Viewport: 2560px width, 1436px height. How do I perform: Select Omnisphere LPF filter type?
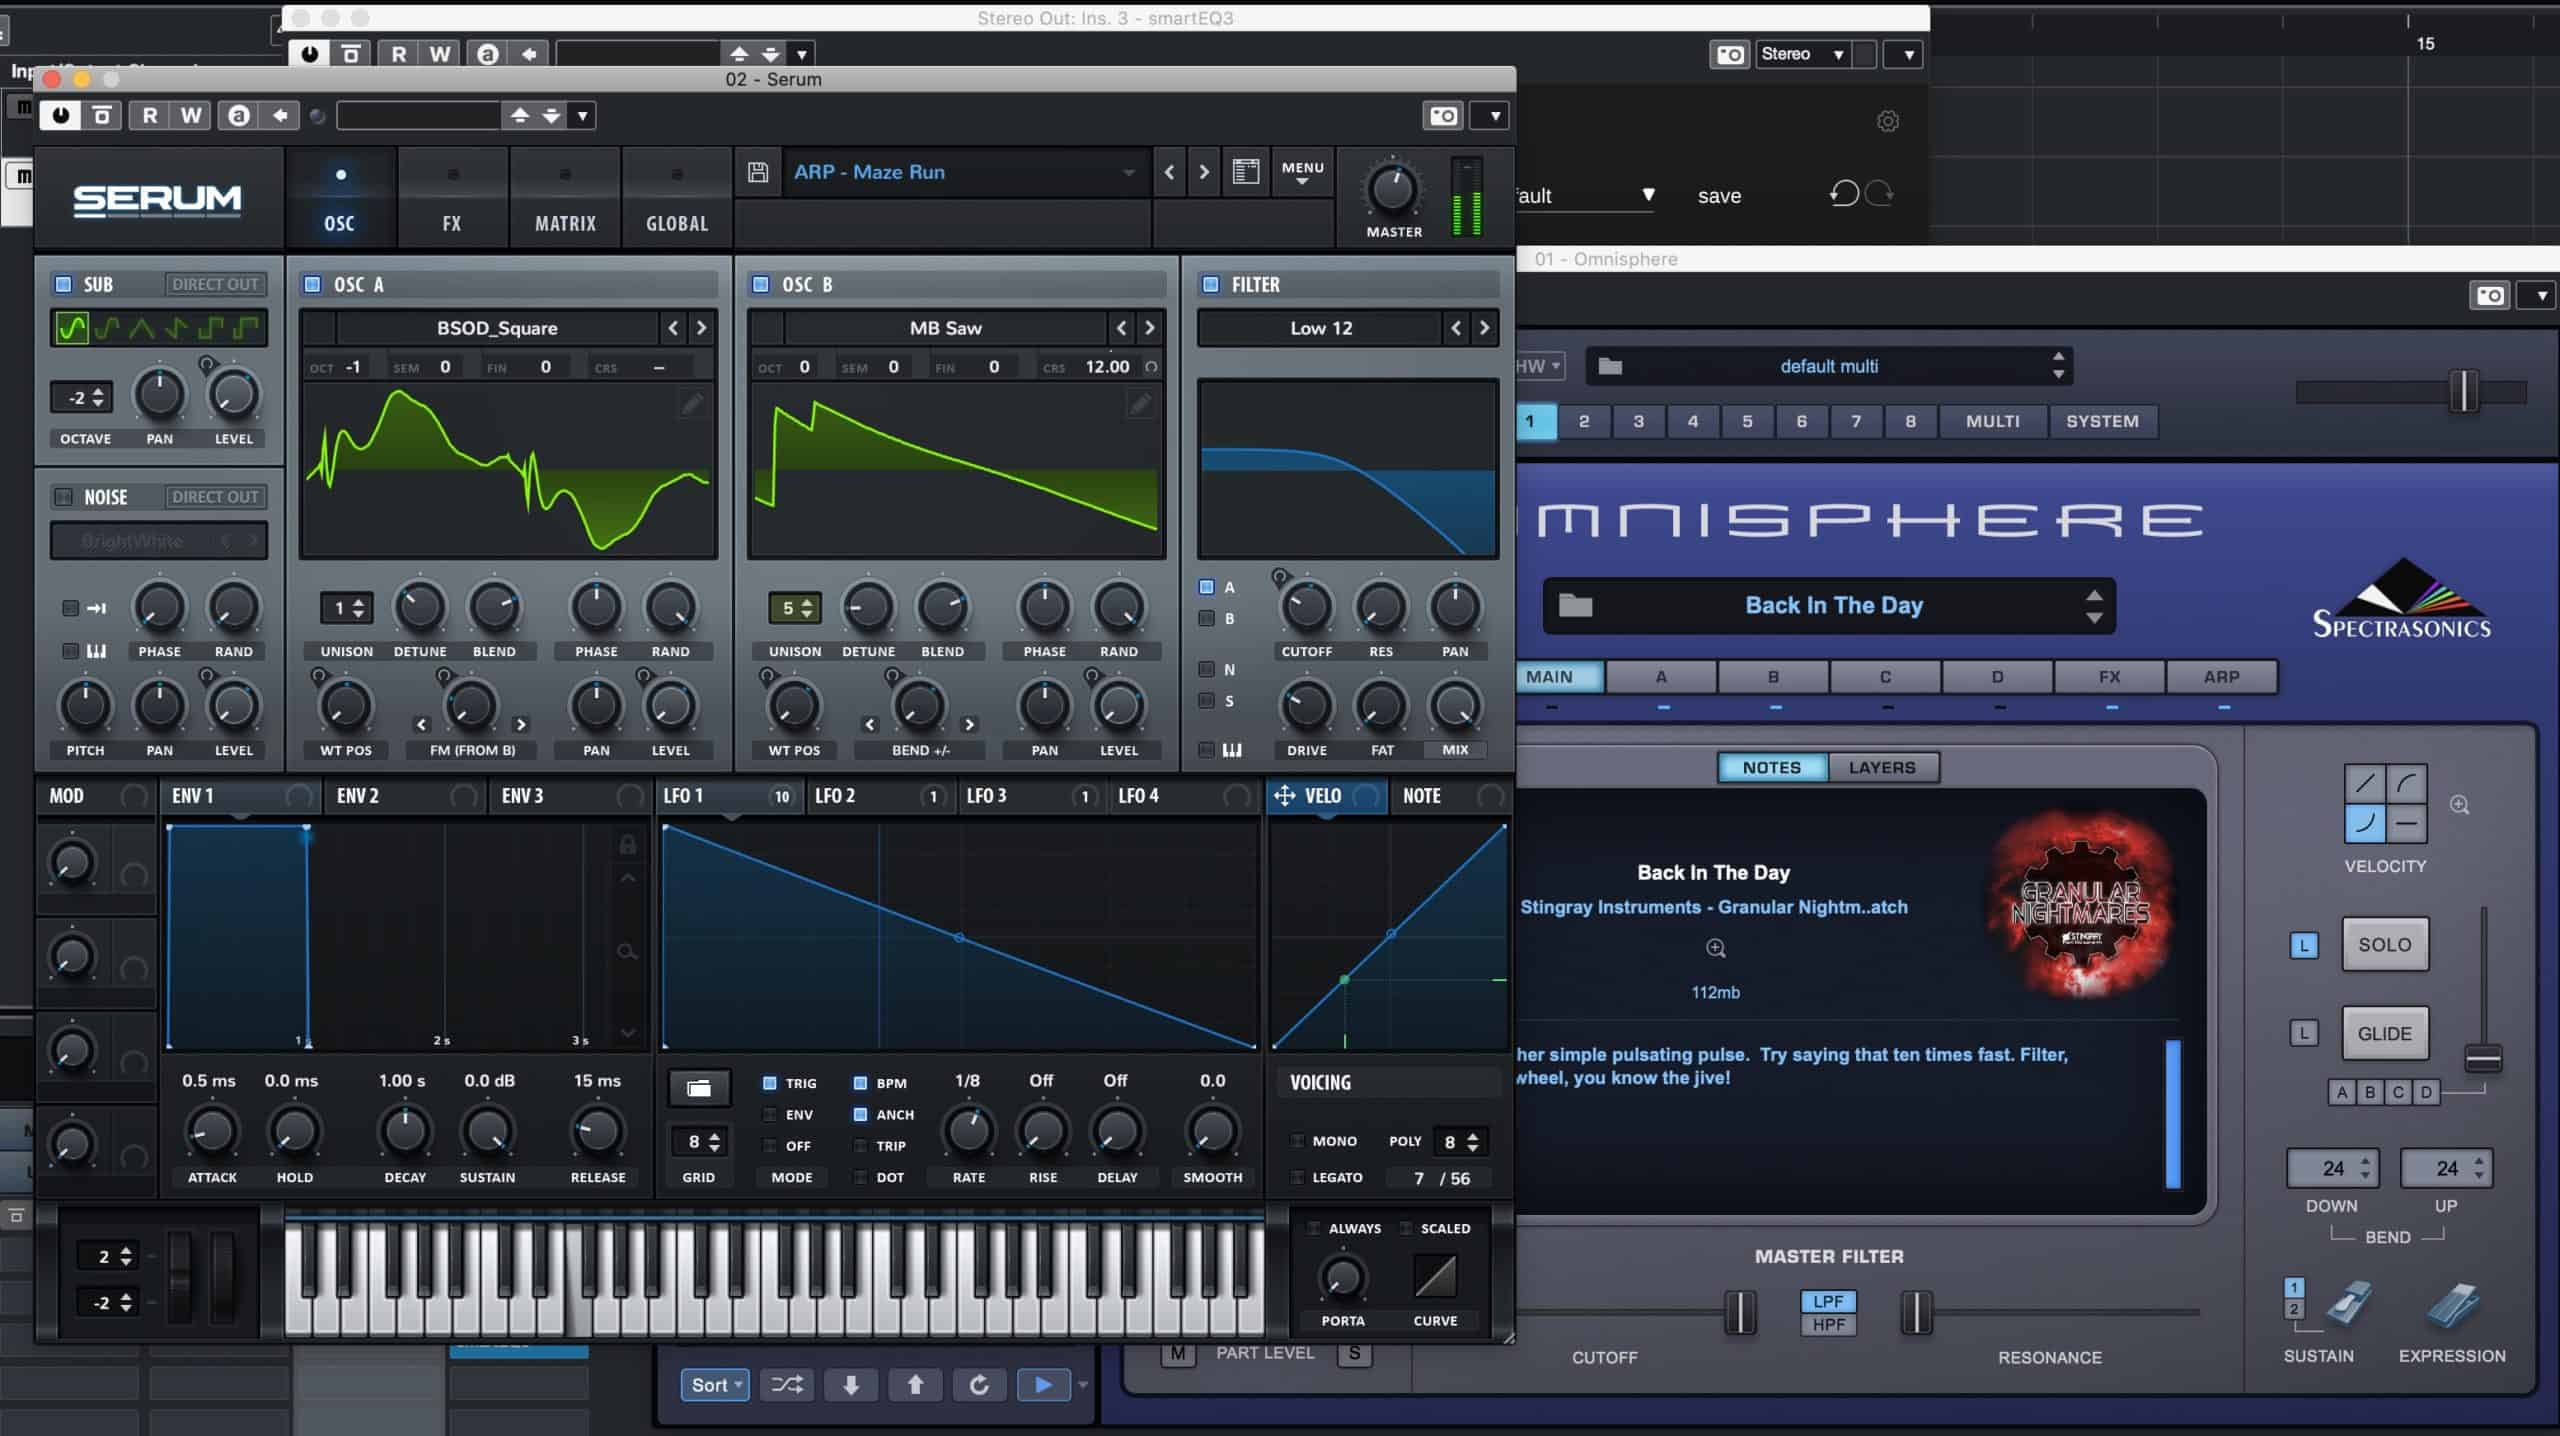point(1828,1301)
